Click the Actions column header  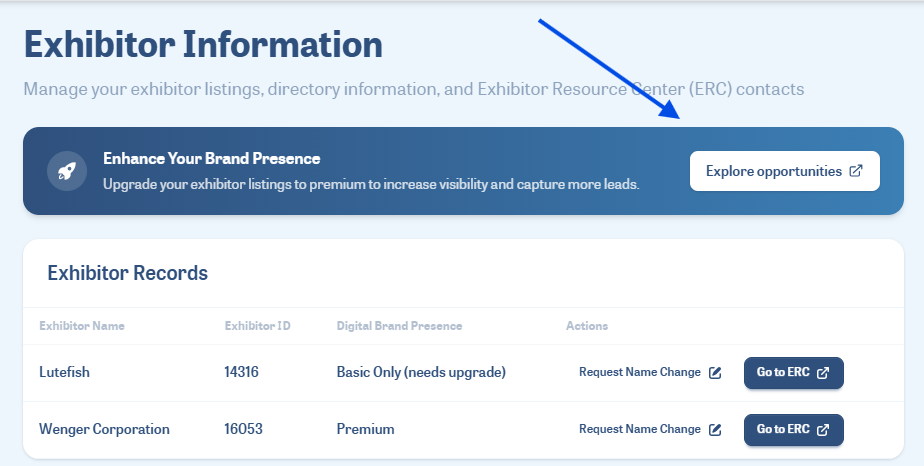tap(587, 326)
